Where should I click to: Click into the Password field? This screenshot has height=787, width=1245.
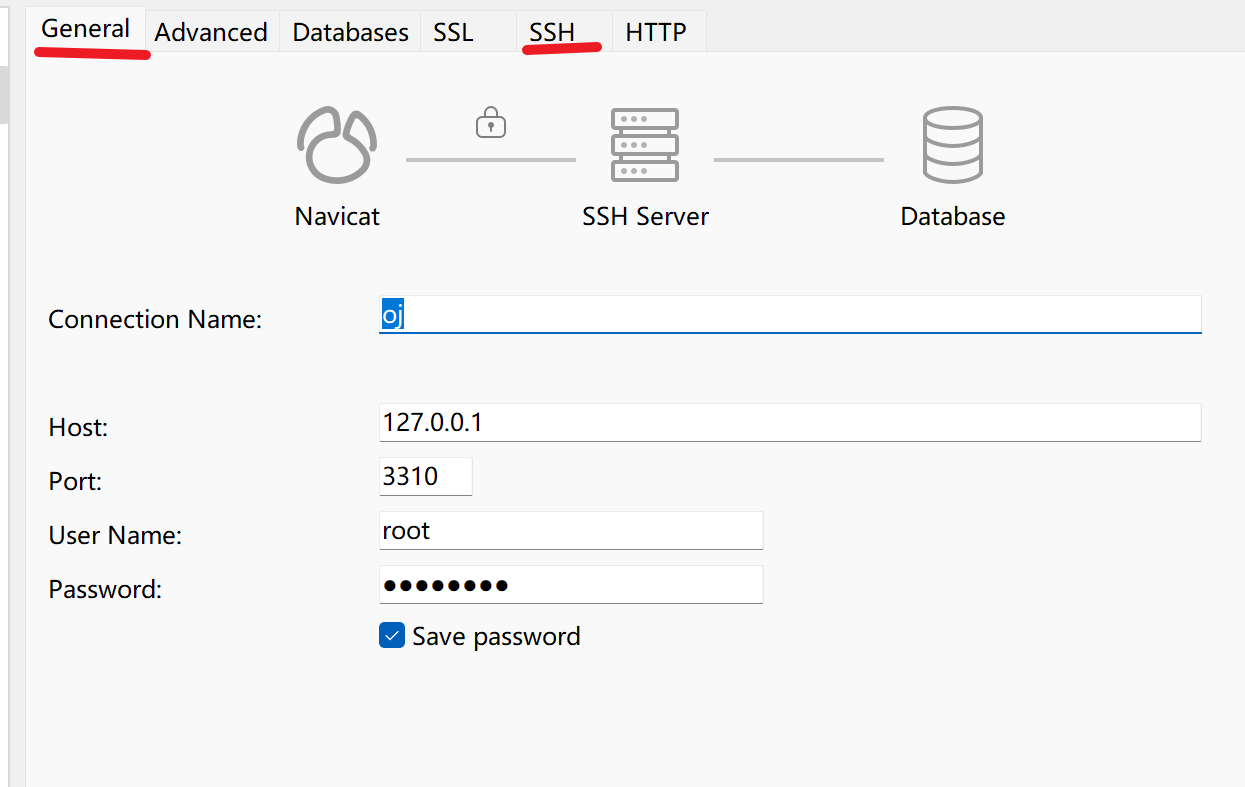point(571,585)
